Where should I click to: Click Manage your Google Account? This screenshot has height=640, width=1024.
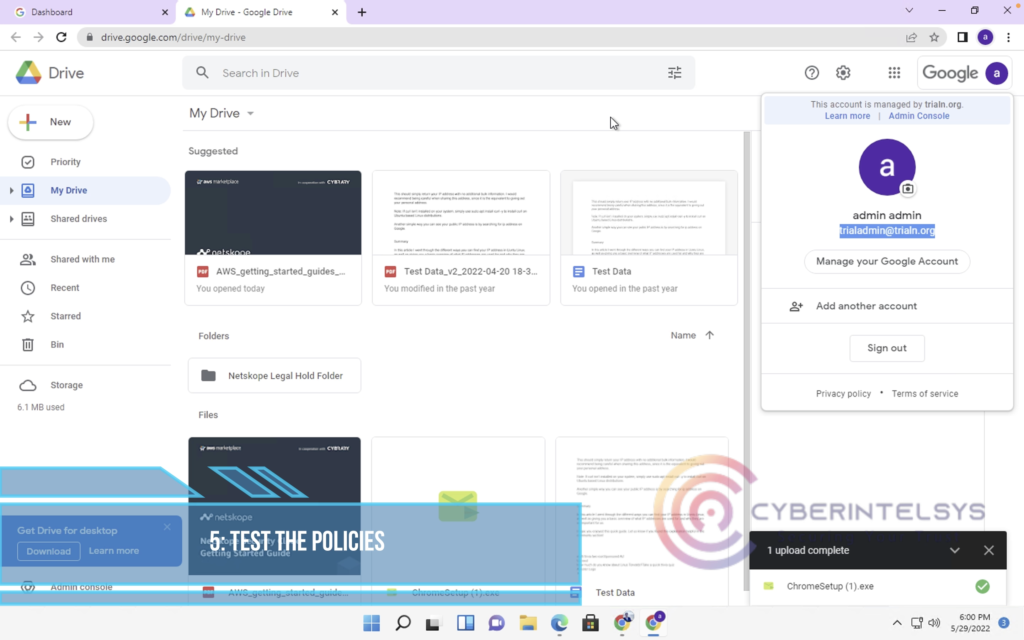887,261
